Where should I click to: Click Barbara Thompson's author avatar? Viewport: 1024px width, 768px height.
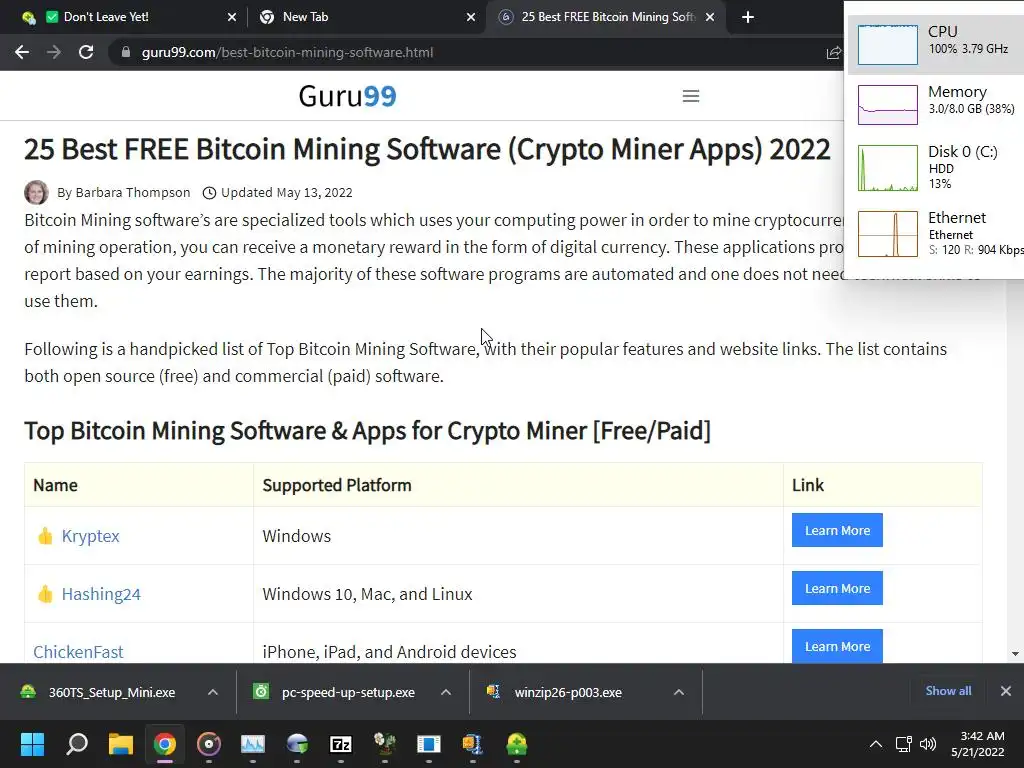(x=37, y=193)
